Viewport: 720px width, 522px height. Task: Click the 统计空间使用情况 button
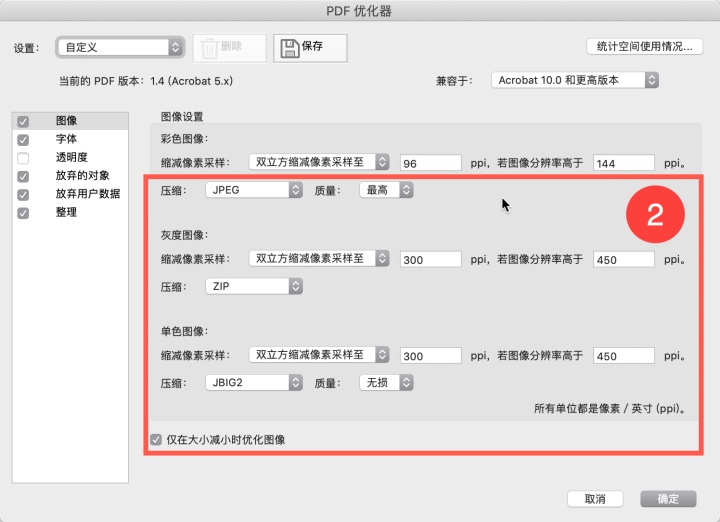point(644,46)
